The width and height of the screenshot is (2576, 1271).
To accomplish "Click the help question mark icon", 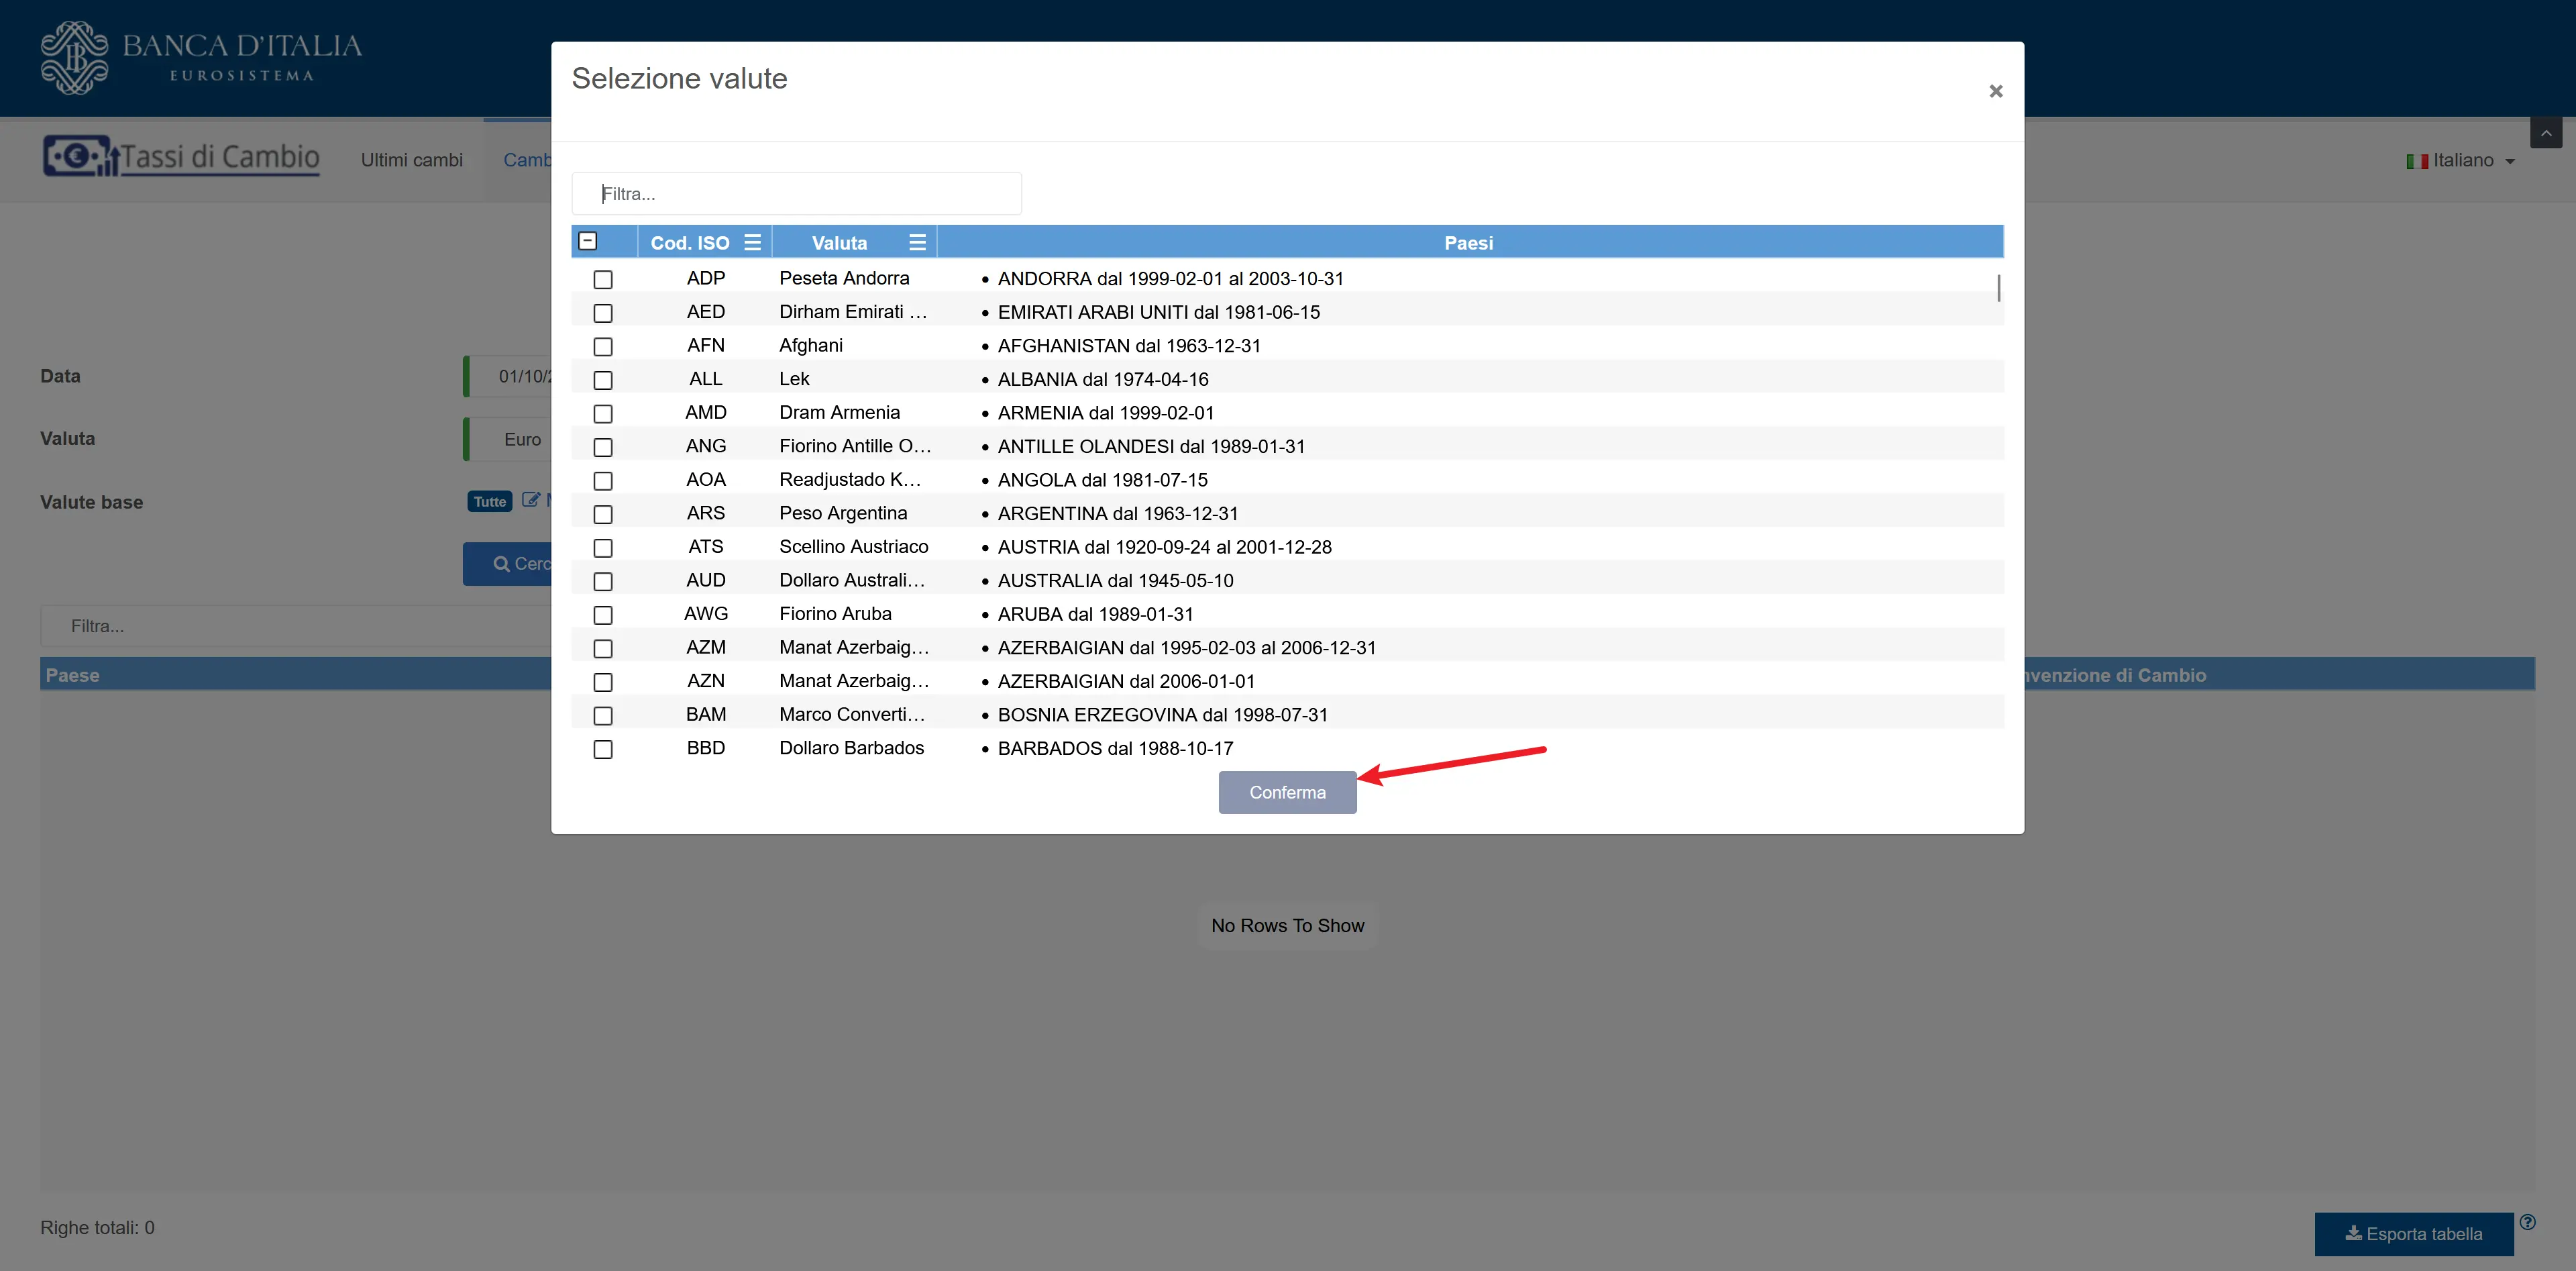I will click(2527, 1222).
